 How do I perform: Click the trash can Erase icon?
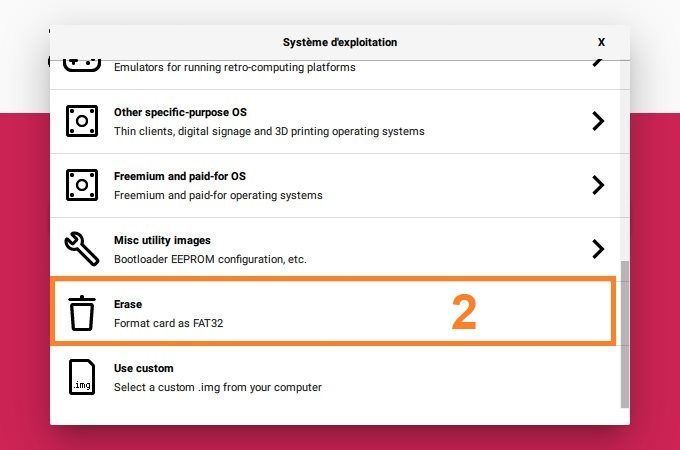pos(82,313)
